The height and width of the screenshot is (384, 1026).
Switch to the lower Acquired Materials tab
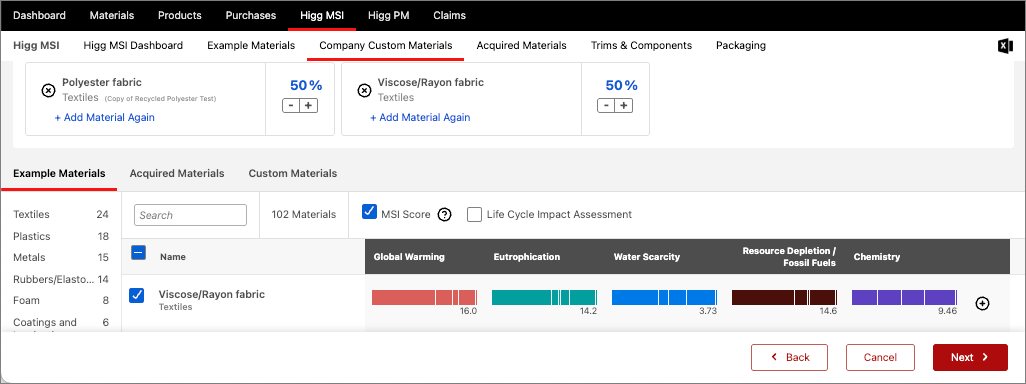coord(177,174)
